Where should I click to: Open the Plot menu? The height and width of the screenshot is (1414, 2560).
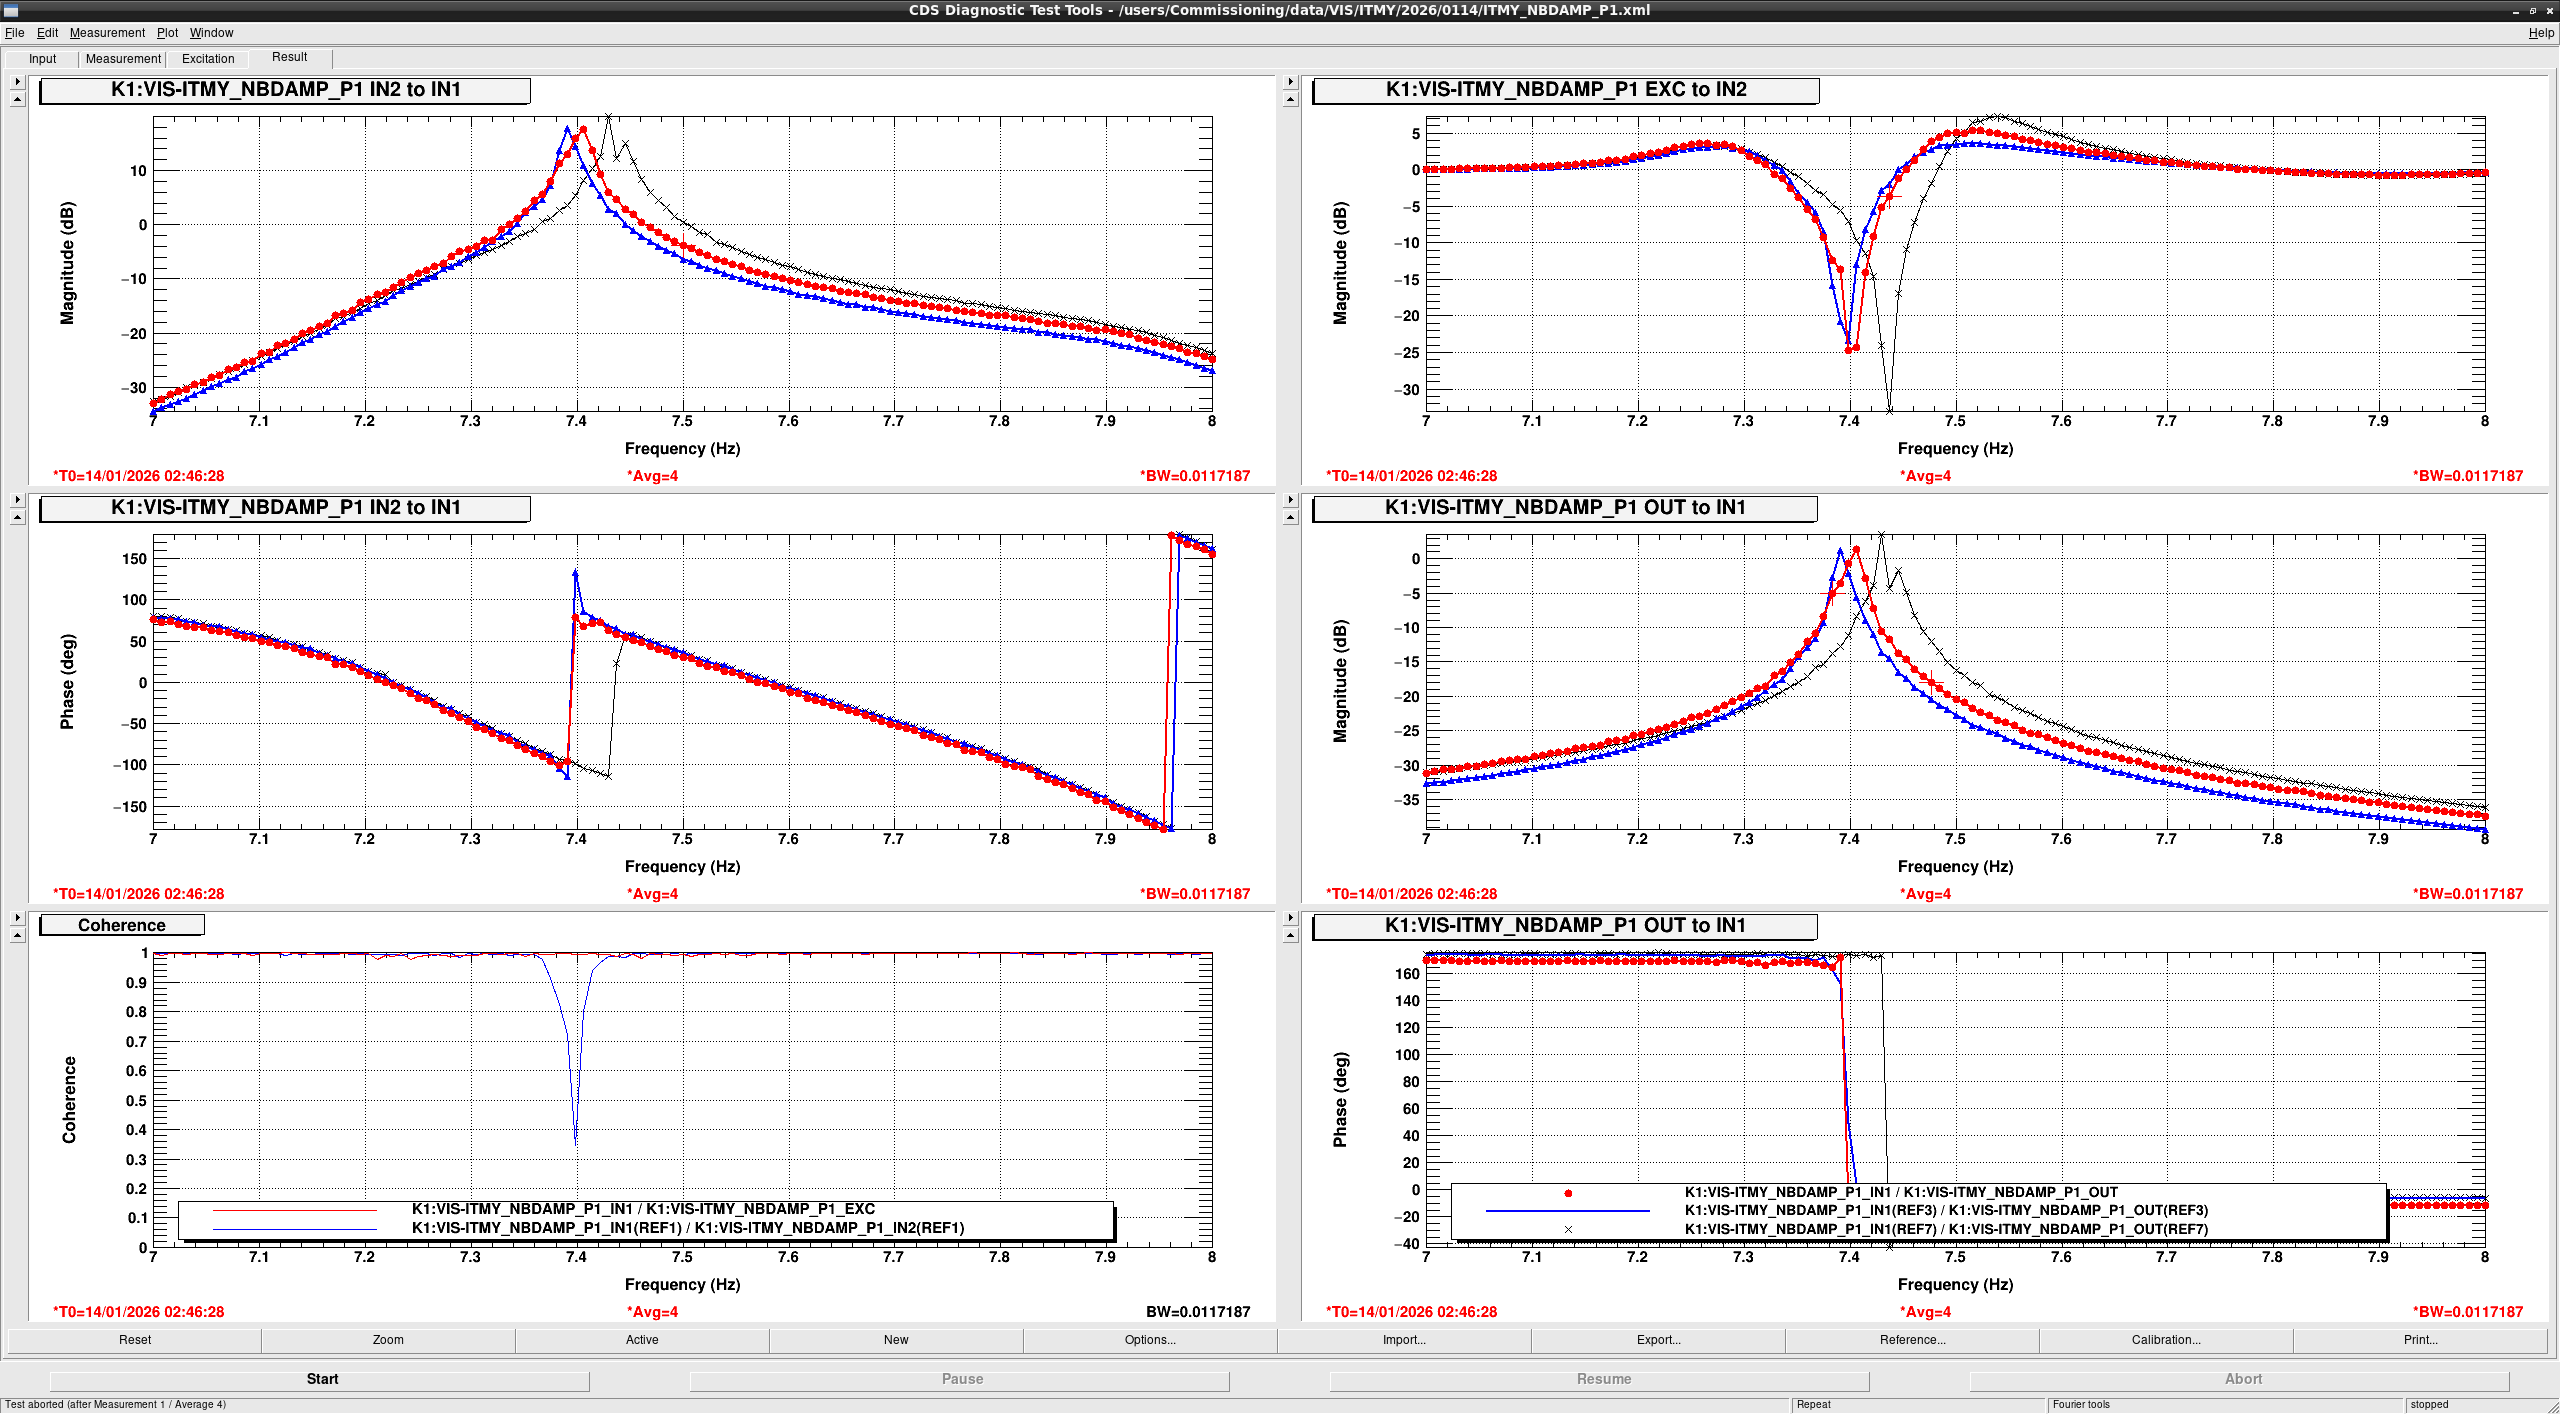[167, 33]
